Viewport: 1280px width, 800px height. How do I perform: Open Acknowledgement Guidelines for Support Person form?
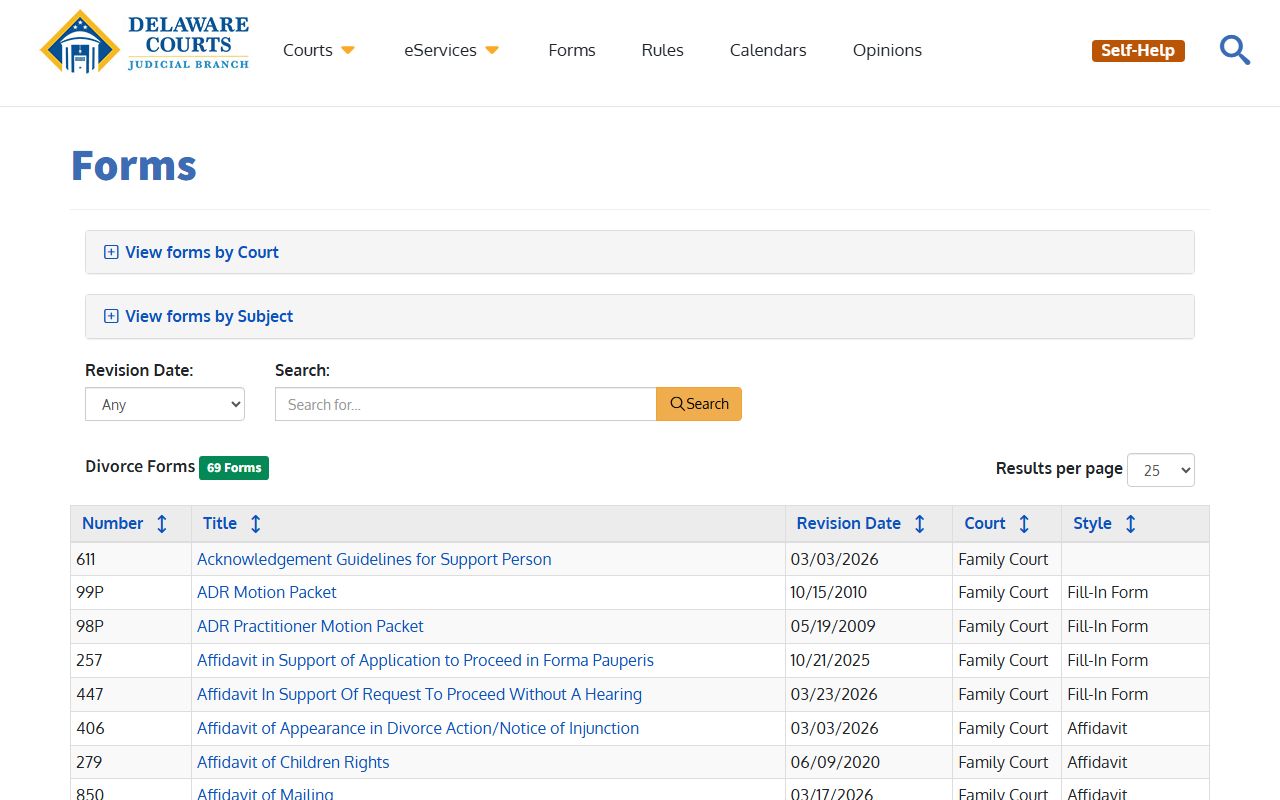click(374, 559)
